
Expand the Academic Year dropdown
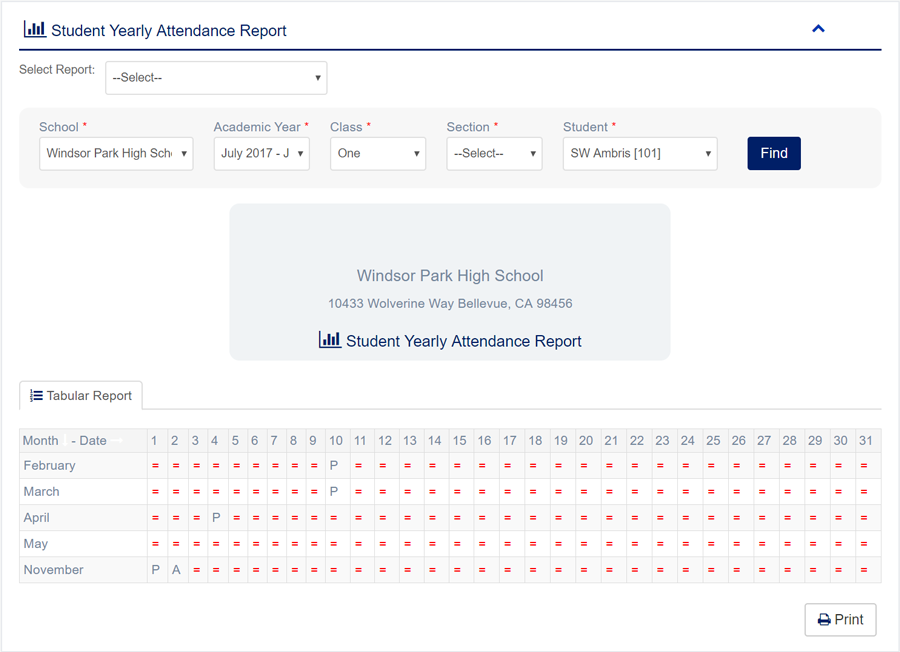(x=261, y=154)
